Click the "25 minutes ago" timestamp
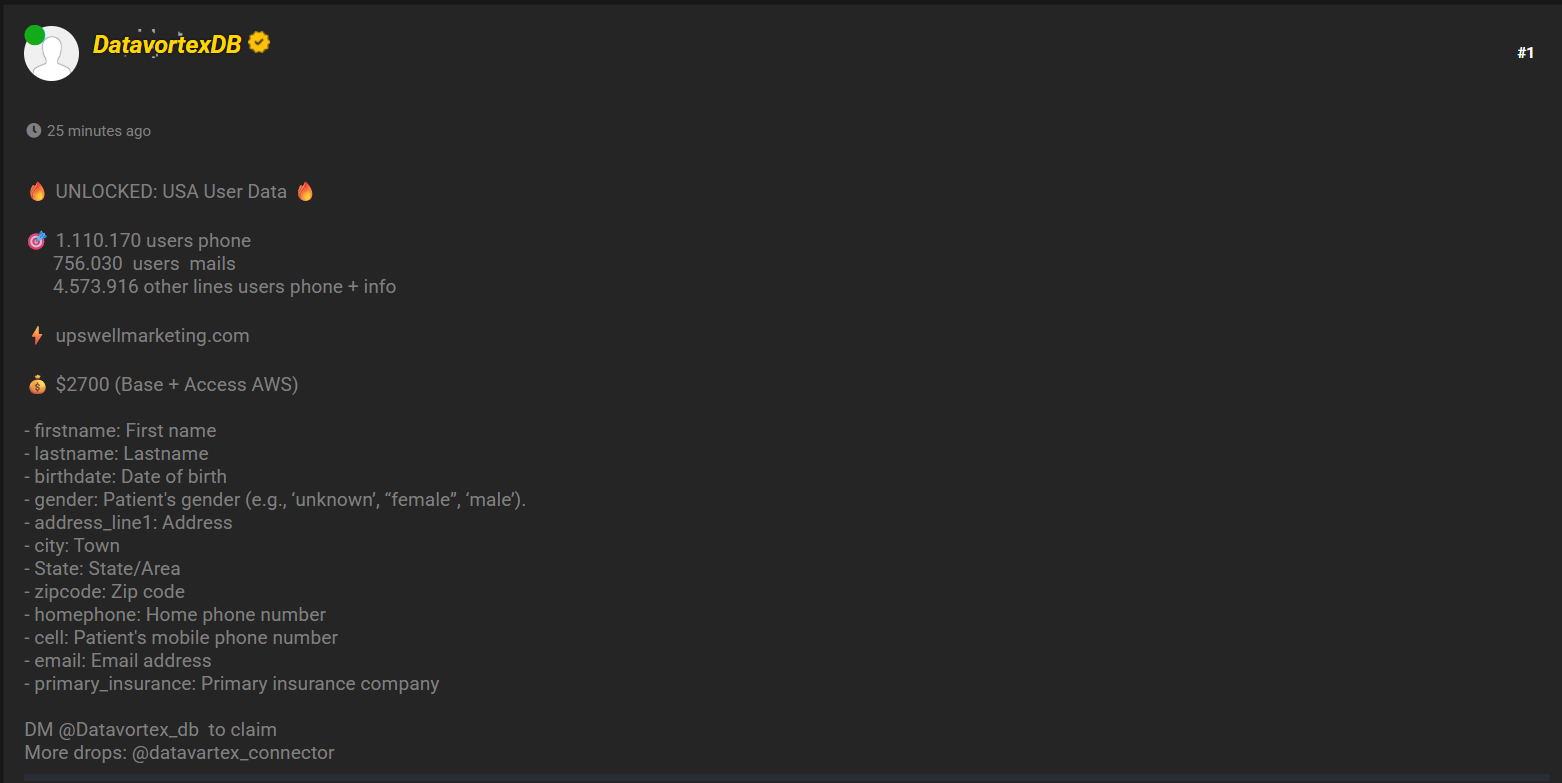 pyautogui.click(x=99, y=131)
